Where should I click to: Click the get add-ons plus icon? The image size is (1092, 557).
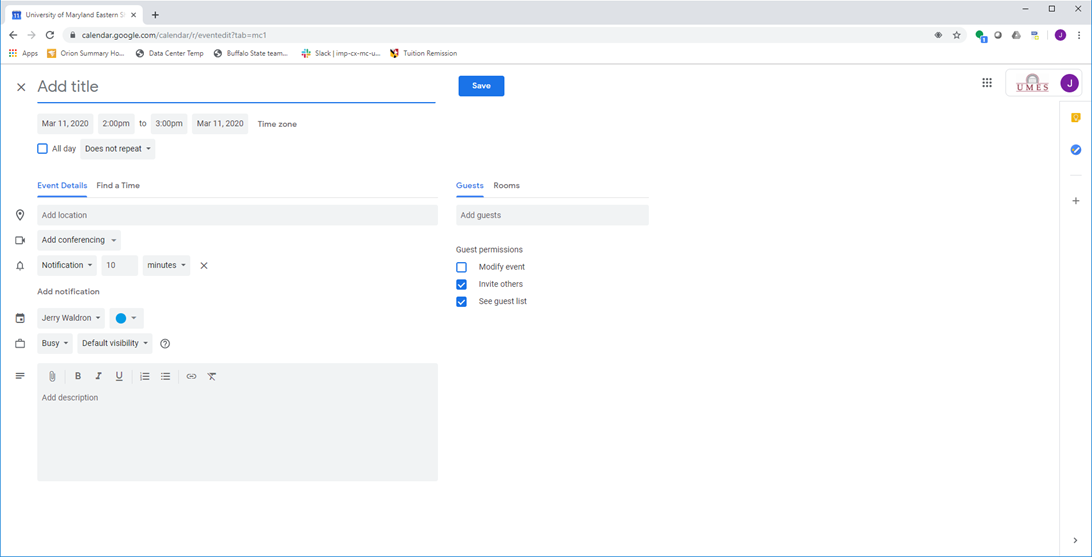1075,201
